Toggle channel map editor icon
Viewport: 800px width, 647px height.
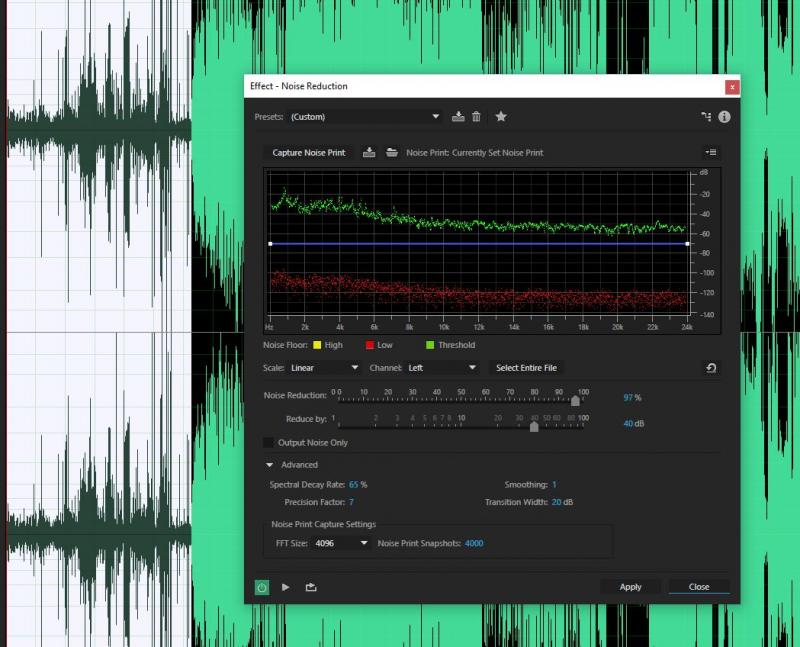pyautogui.click(x=706, y=117)
